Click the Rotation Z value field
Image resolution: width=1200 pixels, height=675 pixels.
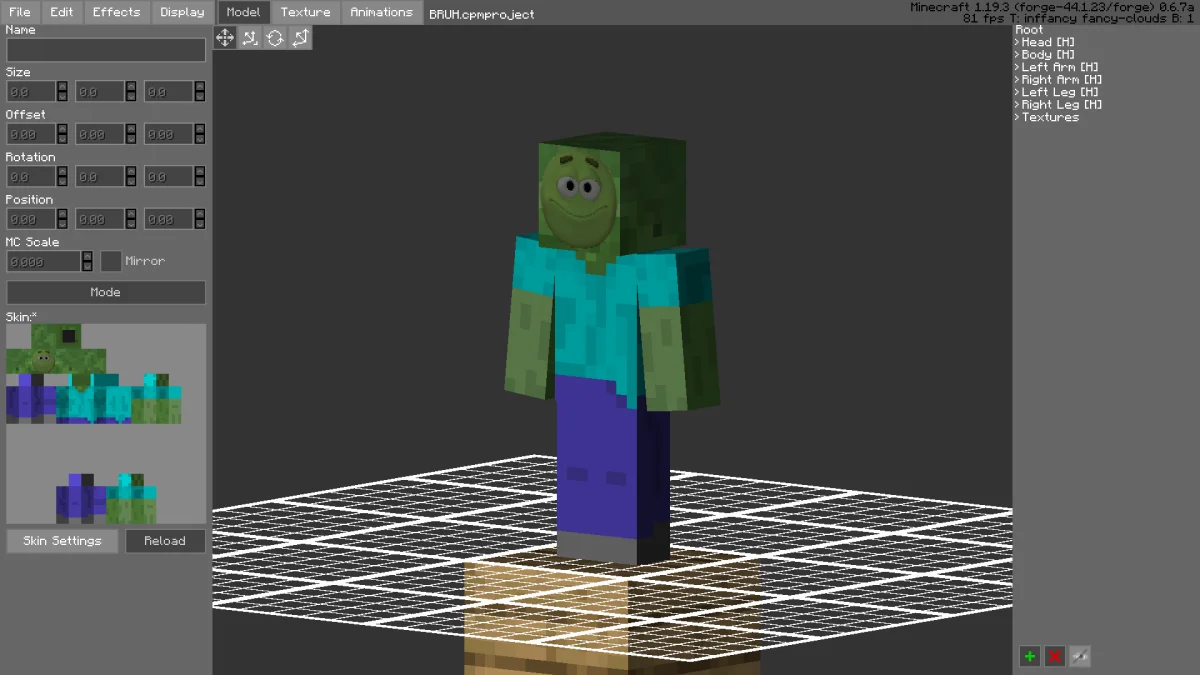(x=169, y=177)
